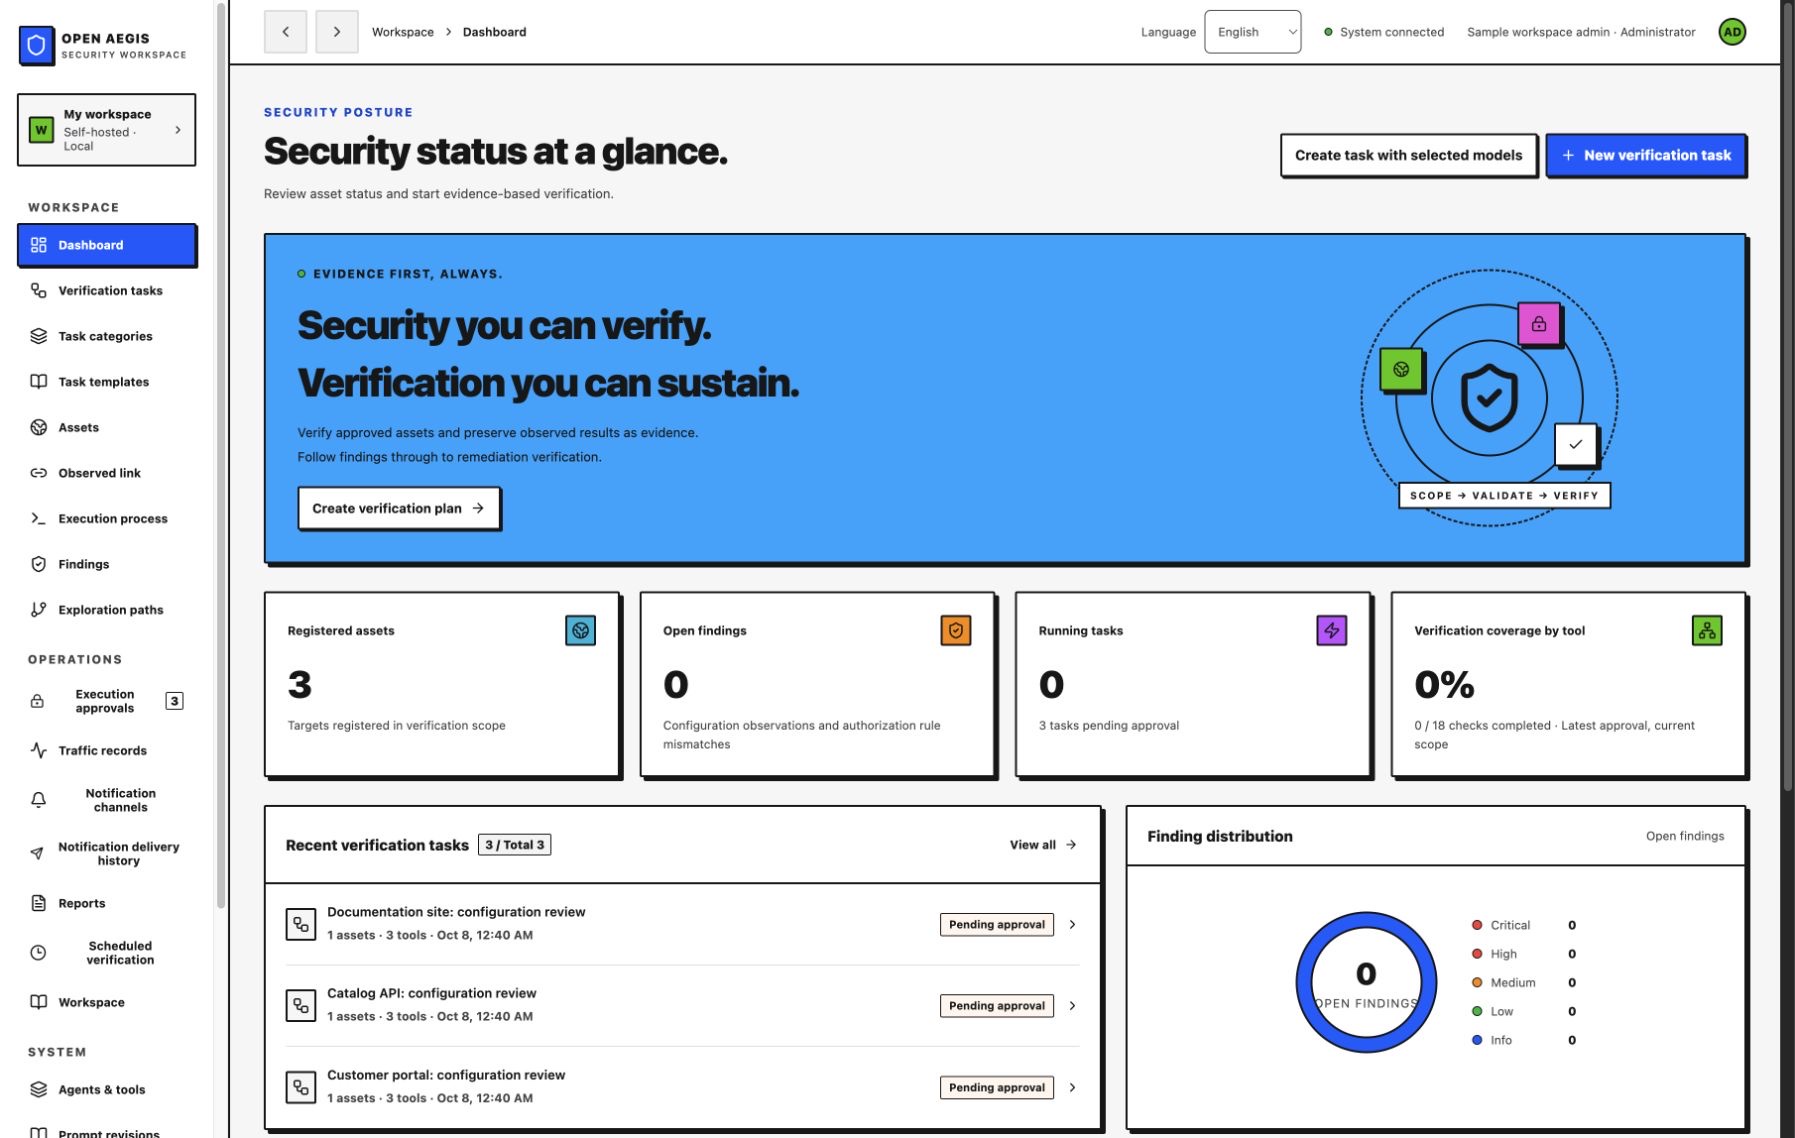Open the AD user avatar
Screen dimensions: 1795x1138
[1732, 32]
